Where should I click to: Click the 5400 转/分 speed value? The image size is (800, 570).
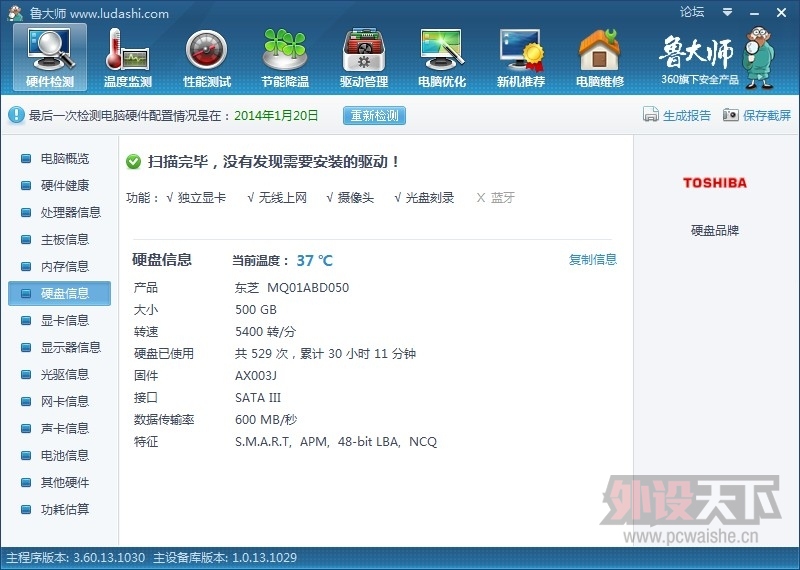[265, 332]
